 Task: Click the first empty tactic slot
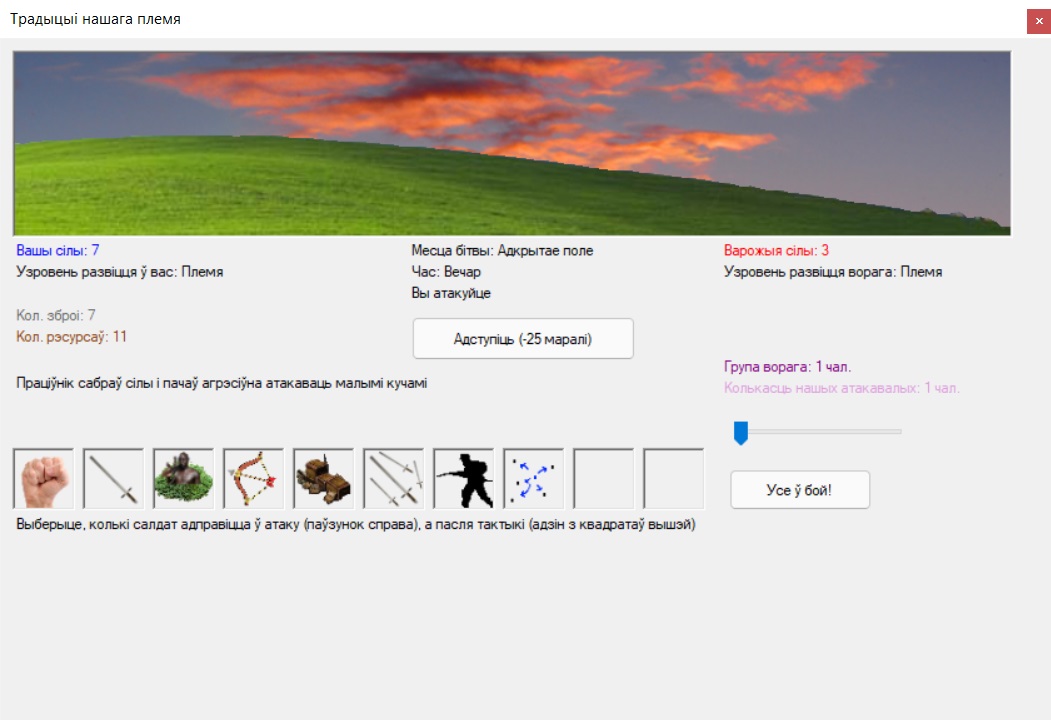[x=604, y=479]
